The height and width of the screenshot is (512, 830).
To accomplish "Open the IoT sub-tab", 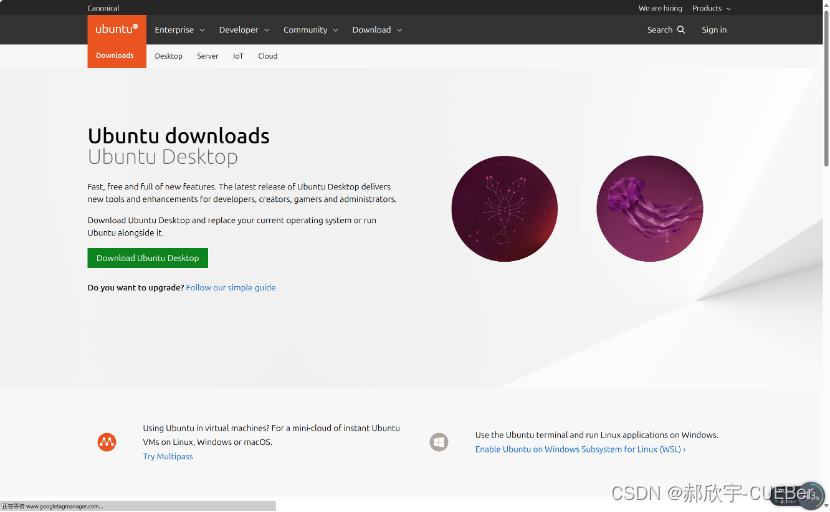I will click(x=238, y=56).
